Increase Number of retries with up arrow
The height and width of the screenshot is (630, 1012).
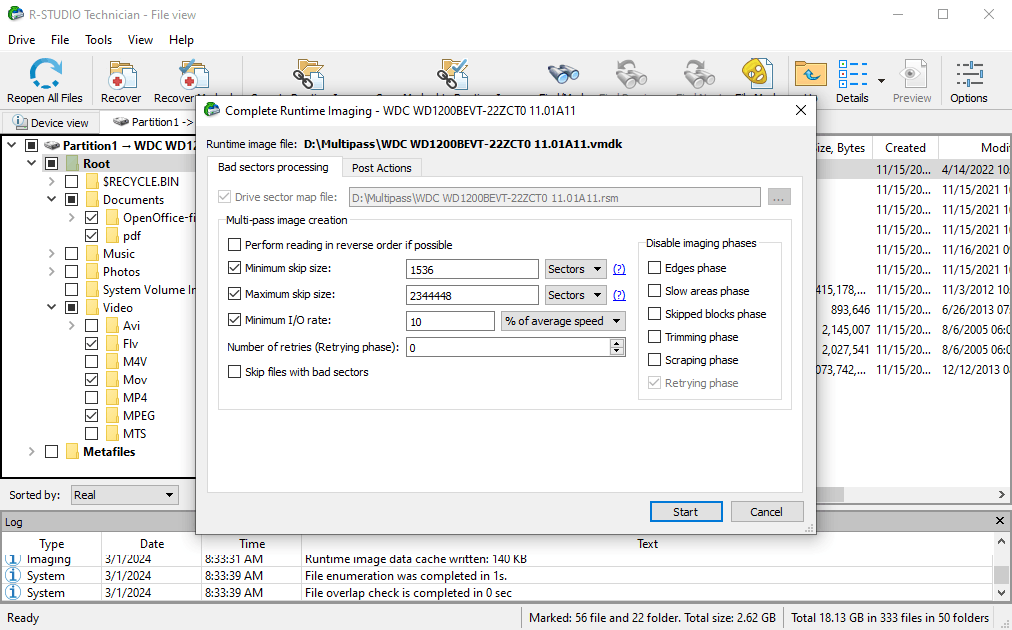click(617, 343)
